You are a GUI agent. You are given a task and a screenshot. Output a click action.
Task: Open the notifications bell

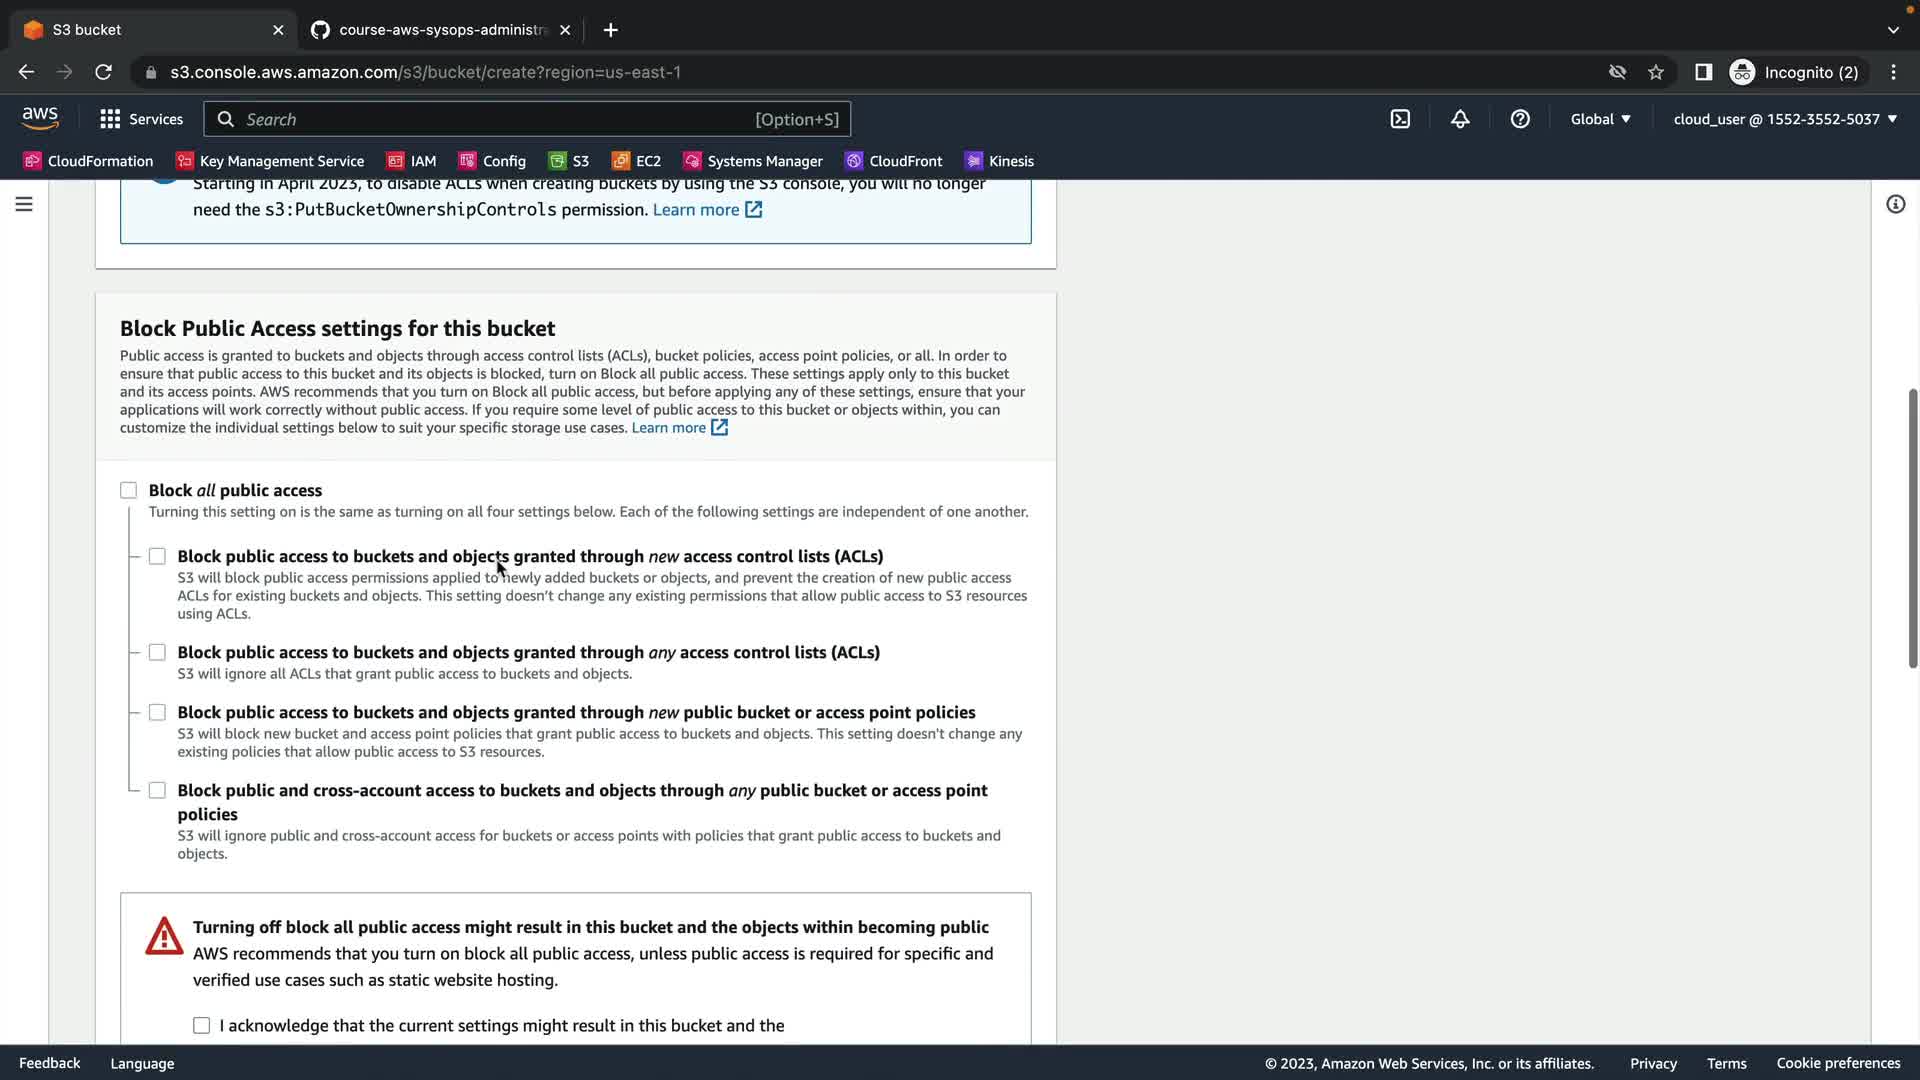(x=1460, y=119)
